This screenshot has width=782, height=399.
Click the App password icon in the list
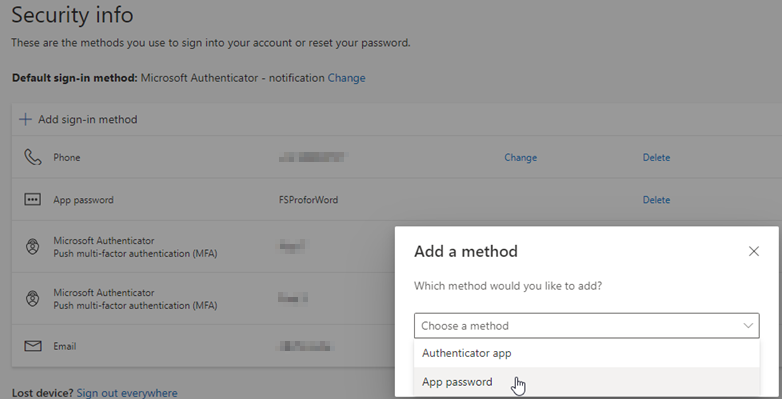pos(32,200)
